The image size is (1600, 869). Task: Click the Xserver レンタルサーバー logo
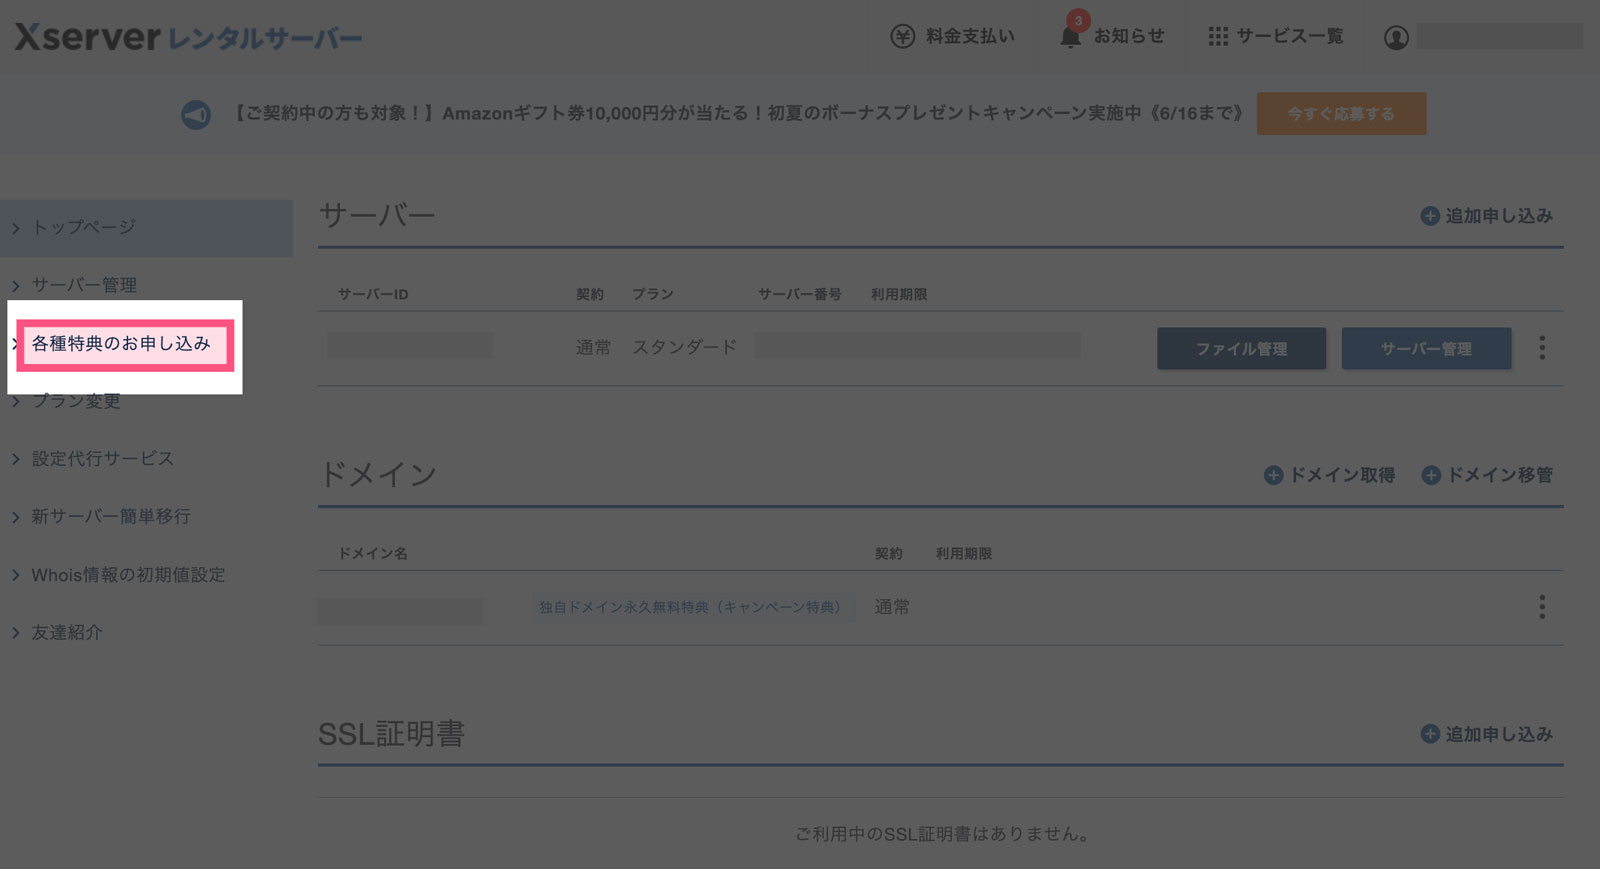[x=188, y=38]
